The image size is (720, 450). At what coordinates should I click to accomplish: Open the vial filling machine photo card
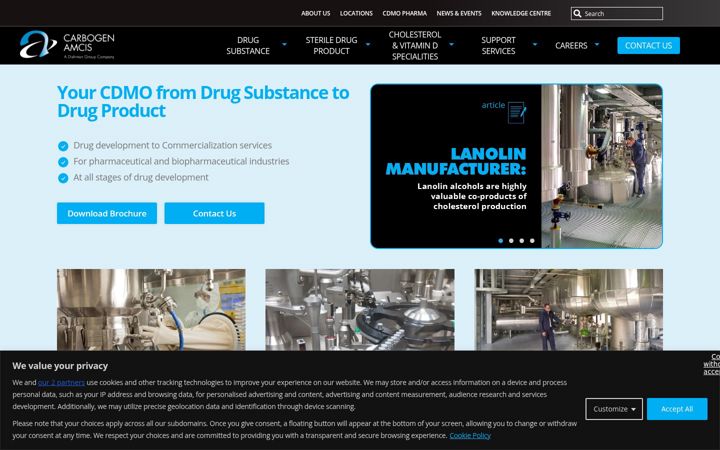[360, 310]
